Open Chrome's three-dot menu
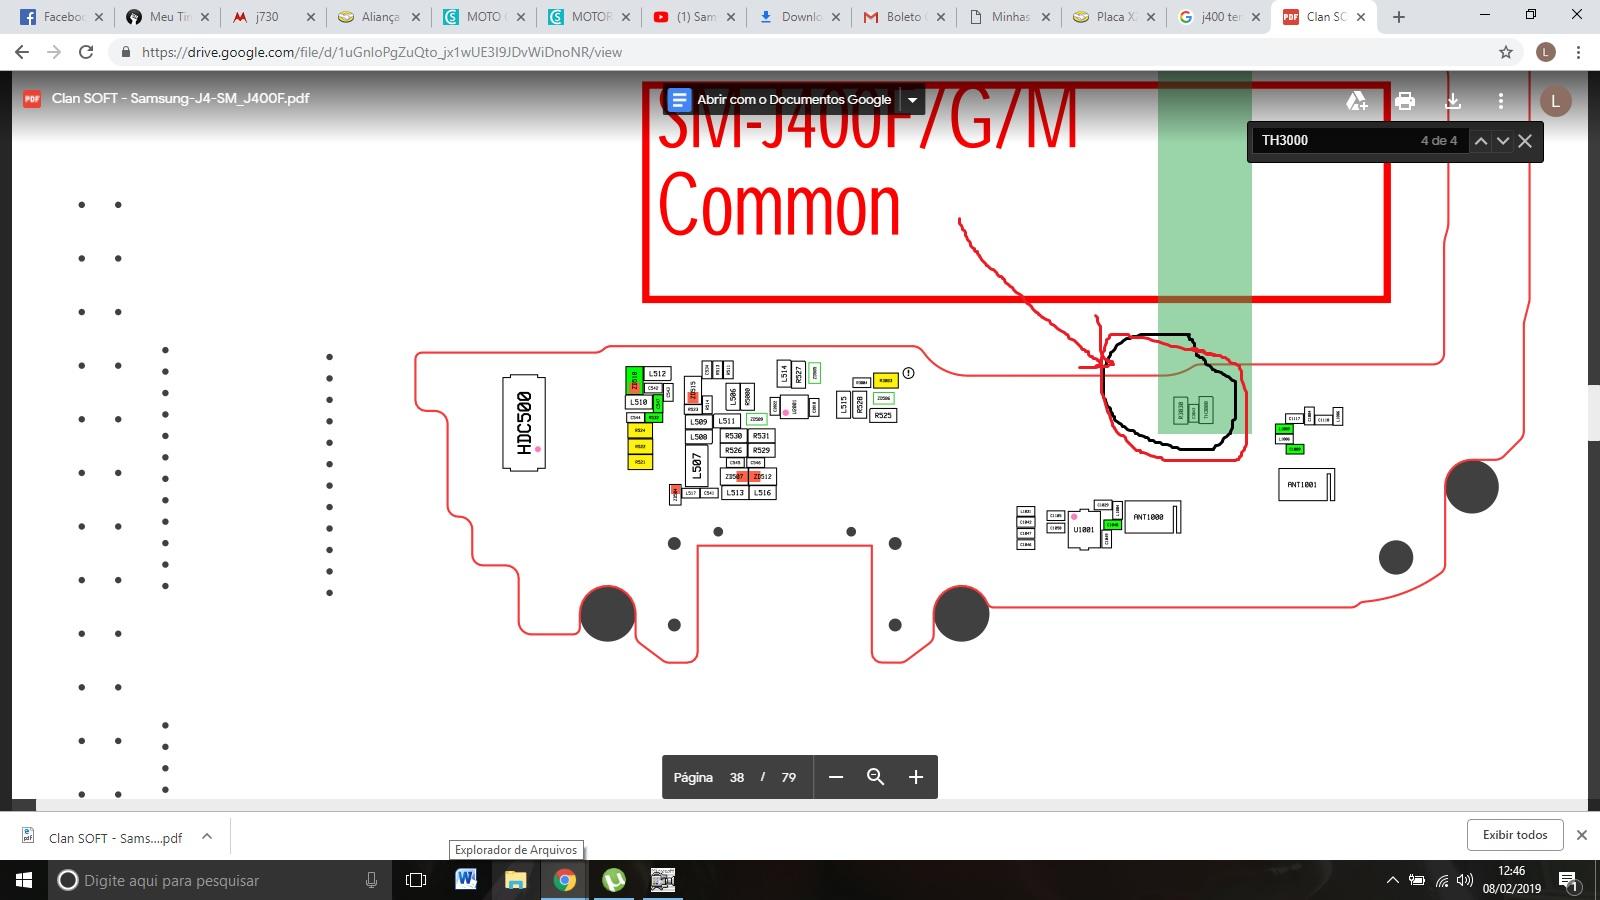The image size is (1600, 900). click(x=1579, y=52)
